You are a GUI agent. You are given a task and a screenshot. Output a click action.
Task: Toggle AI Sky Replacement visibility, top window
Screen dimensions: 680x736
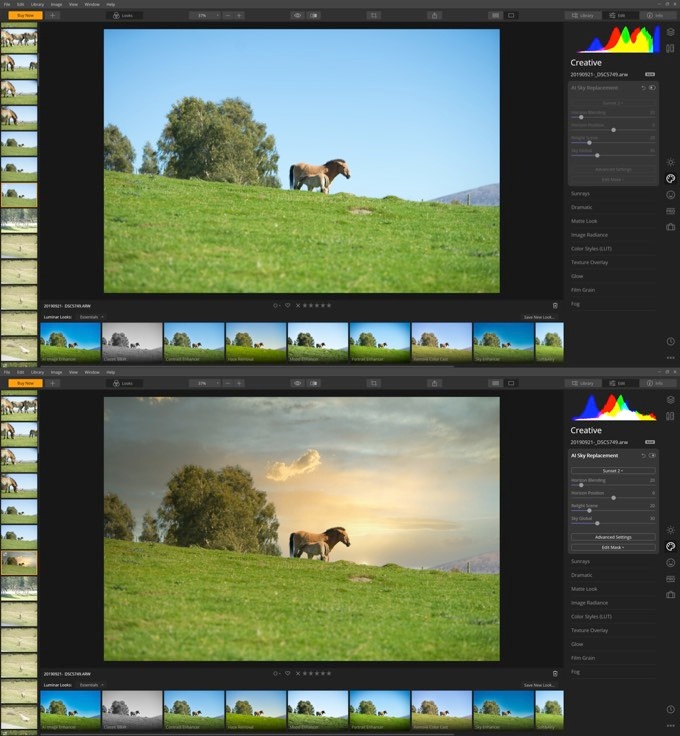pyautogui.click(x=652, y=88)
